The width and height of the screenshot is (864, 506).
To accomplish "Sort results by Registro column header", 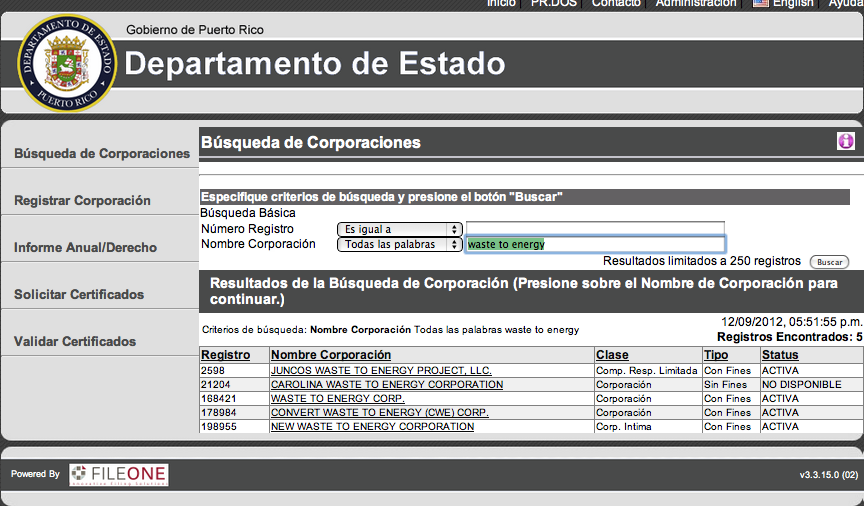I will [225, 355].
